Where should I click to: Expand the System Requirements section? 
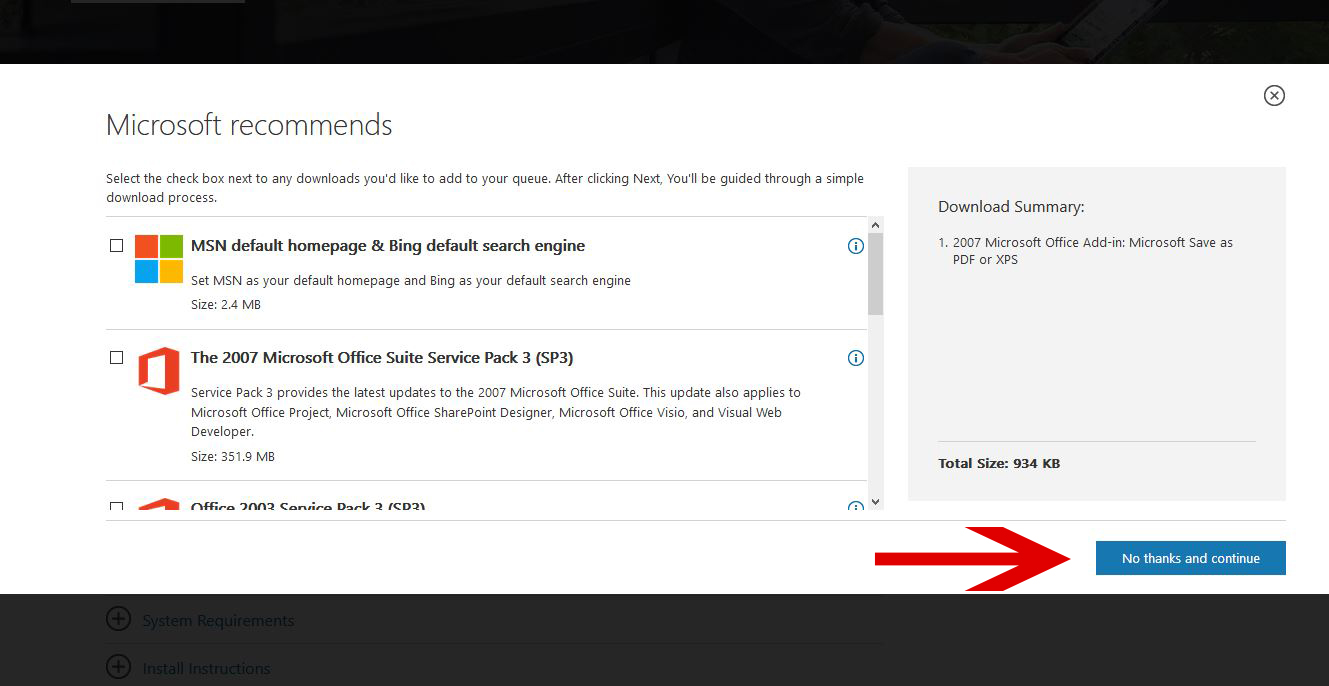point(217,620)
